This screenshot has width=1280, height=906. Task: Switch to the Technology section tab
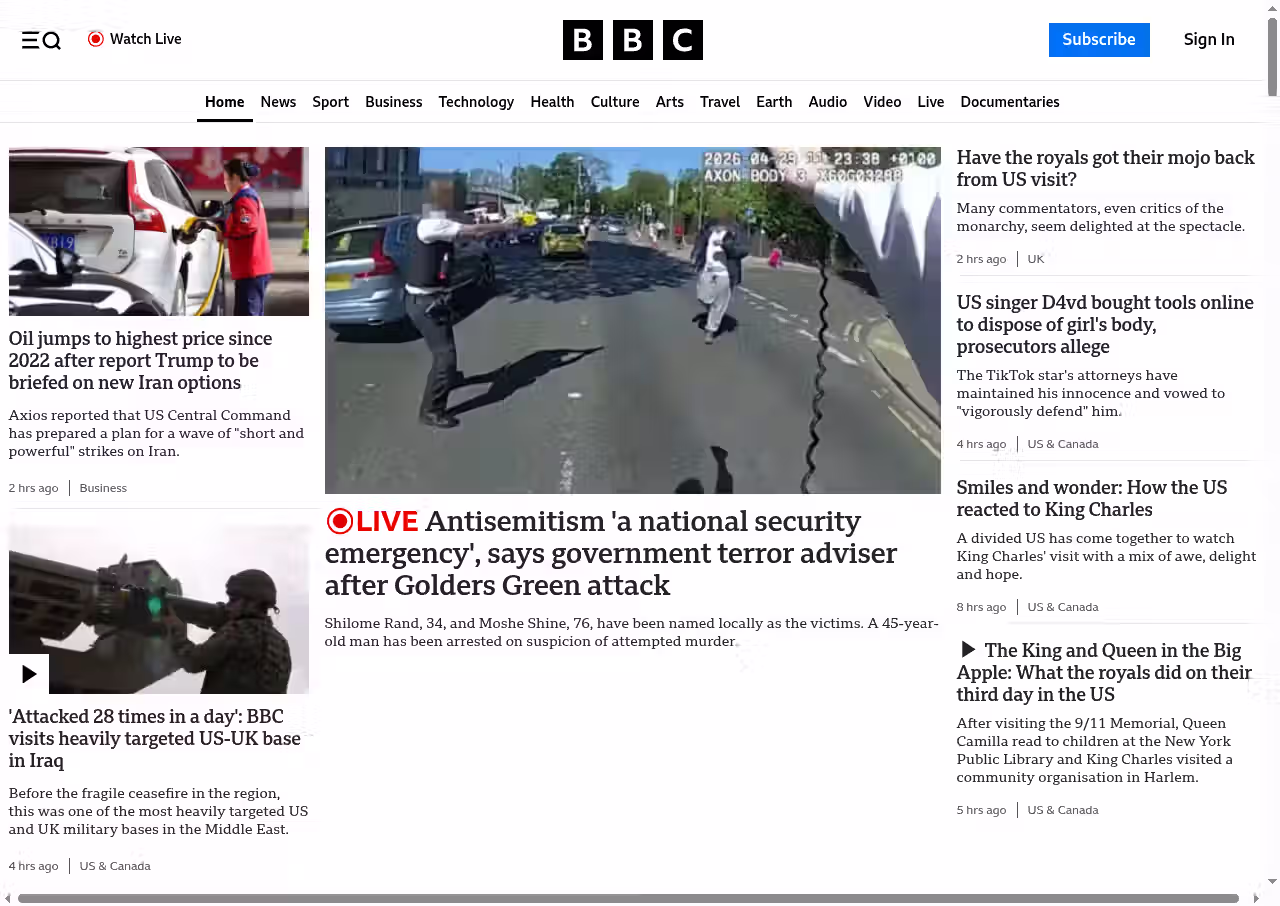[476, 102]
